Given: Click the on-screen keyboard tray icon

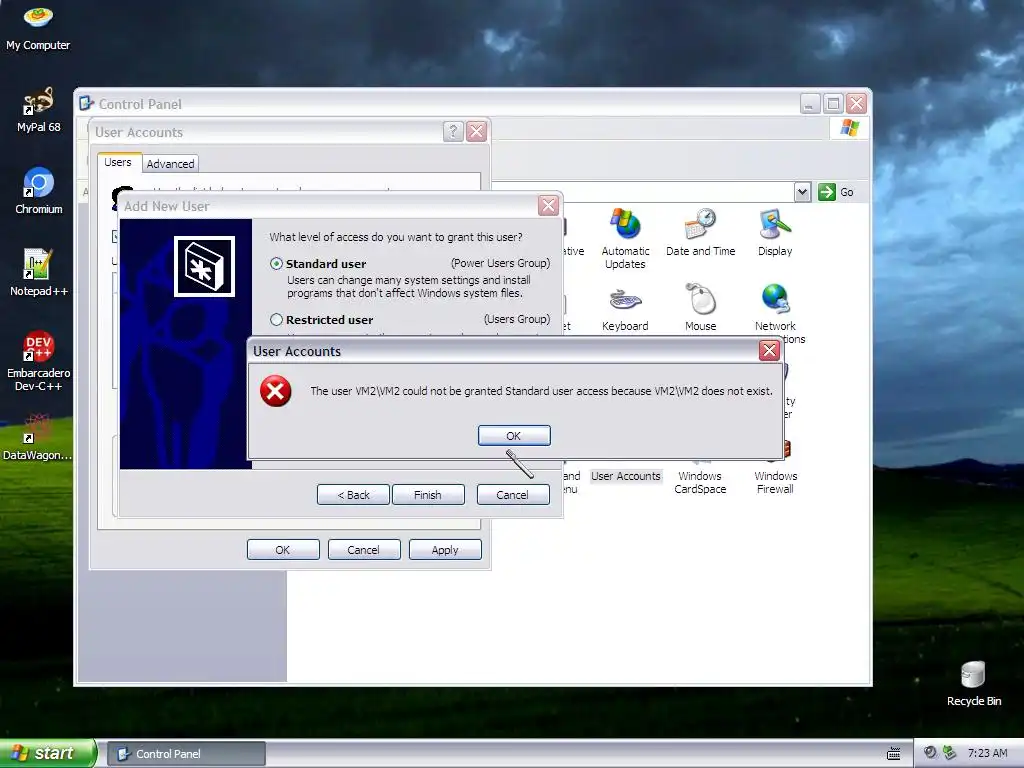Looking at the screenshot, I should [x=893, y=754].
